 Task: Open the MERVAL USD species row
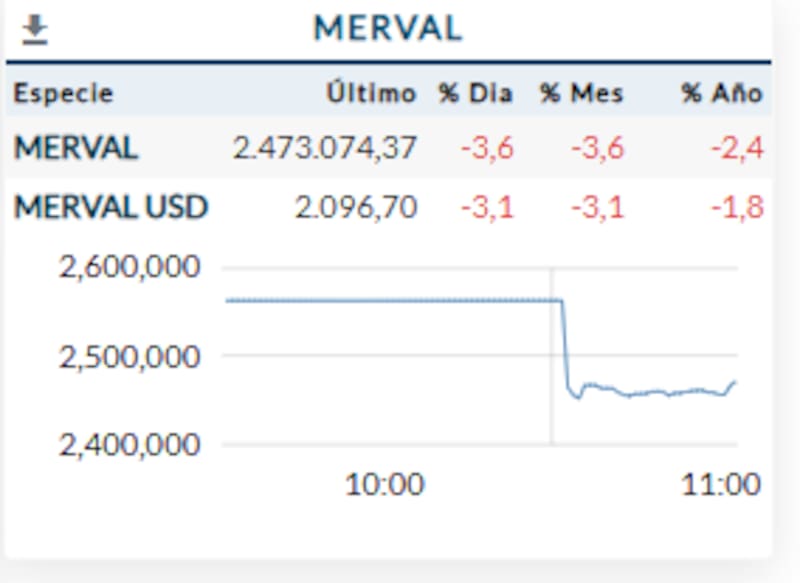pos(110,208)
